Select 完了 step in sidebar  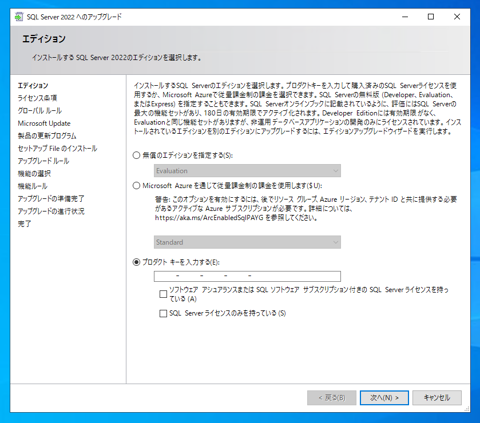coord(24,224)
